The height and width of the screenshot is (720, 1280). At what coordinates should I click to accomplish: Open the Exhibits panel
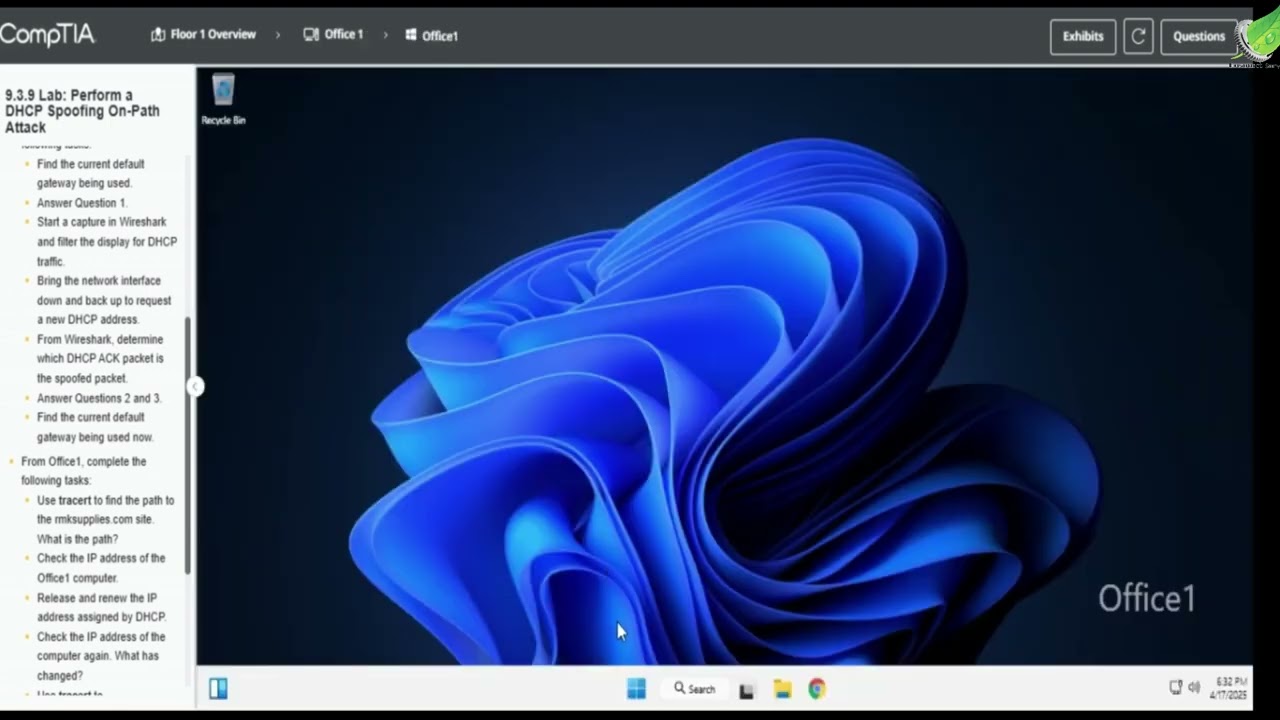click(x=1083, y=36)
